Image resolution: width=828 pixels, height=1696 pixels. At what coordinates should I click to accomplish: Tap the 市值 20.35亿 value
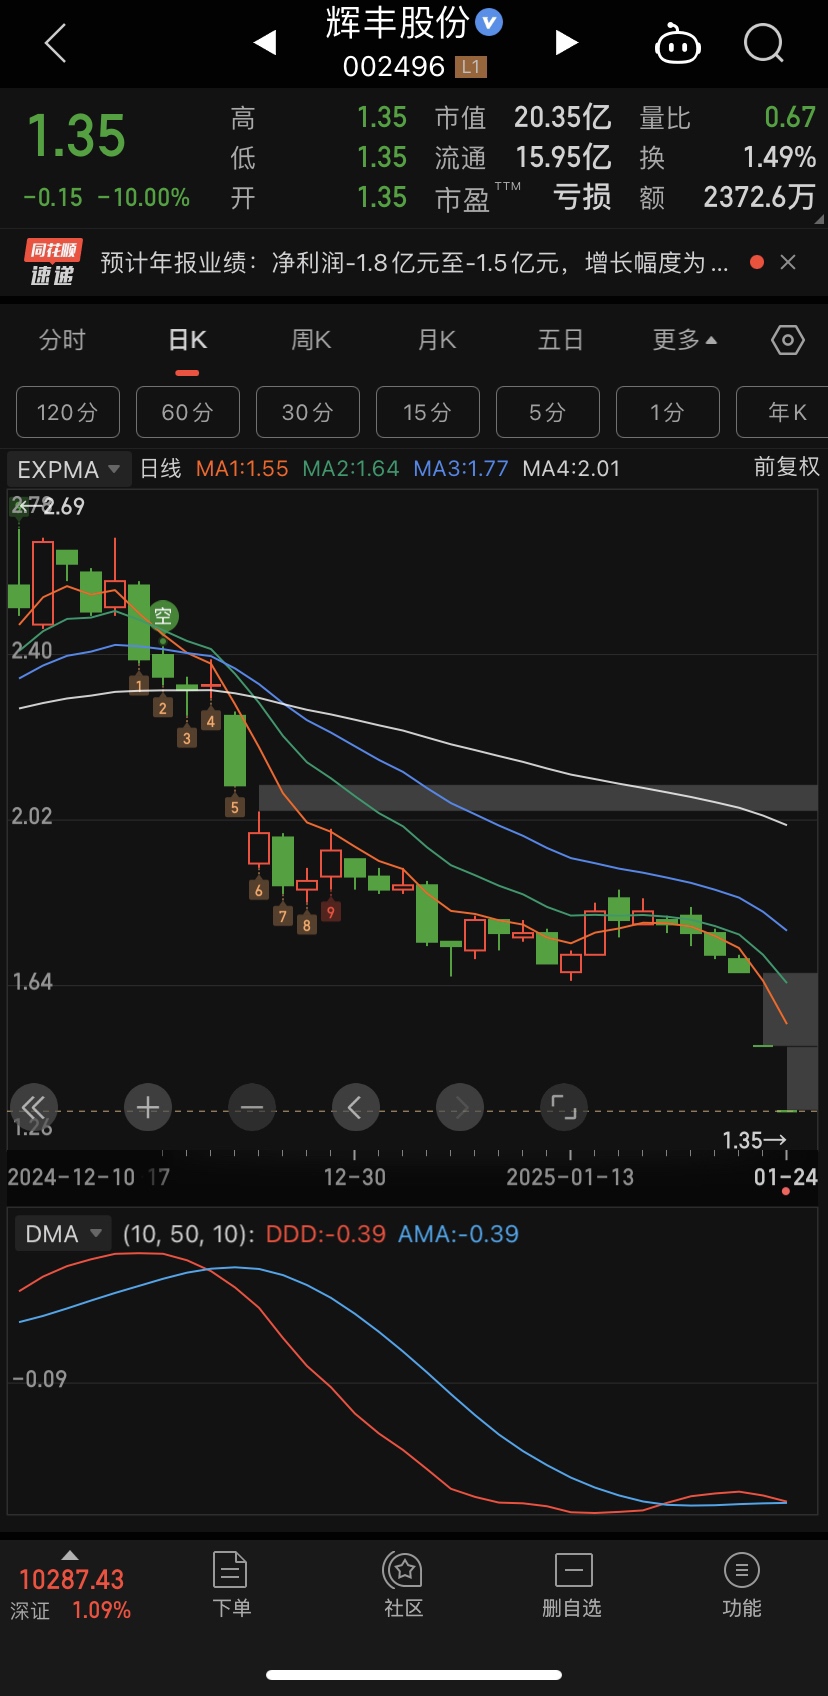tap(563, 118)
